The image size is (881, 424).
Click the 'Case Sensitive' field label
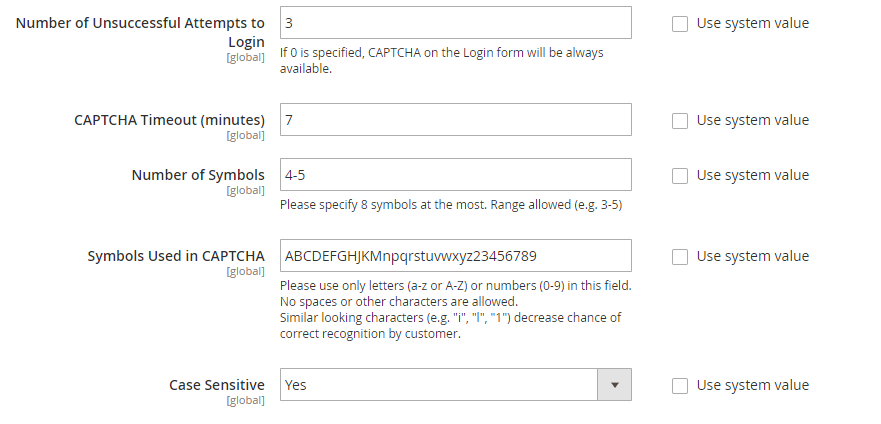tap(217, 385)
